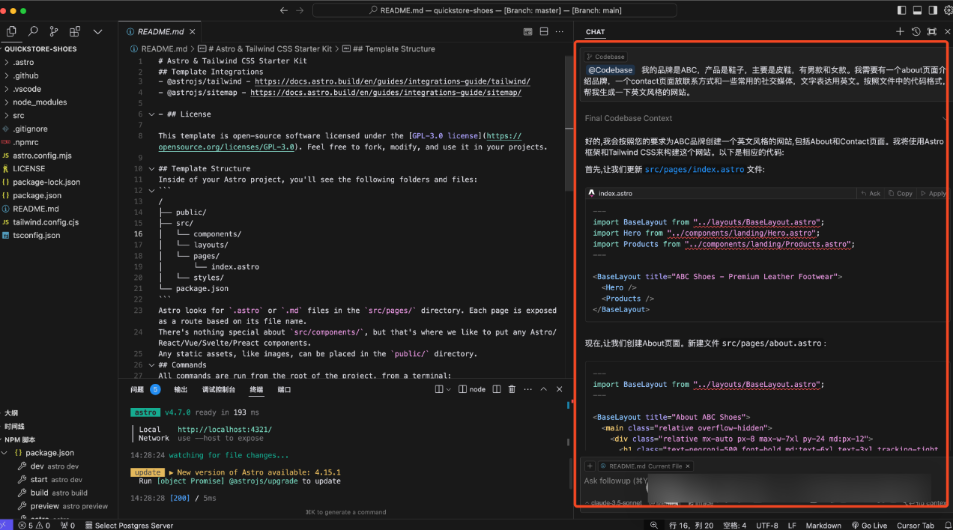Open the Explorer files view icon
Image resolution: width=953 pixels, height=530 pixels.
pyautogui.click(x=12, y=31)
